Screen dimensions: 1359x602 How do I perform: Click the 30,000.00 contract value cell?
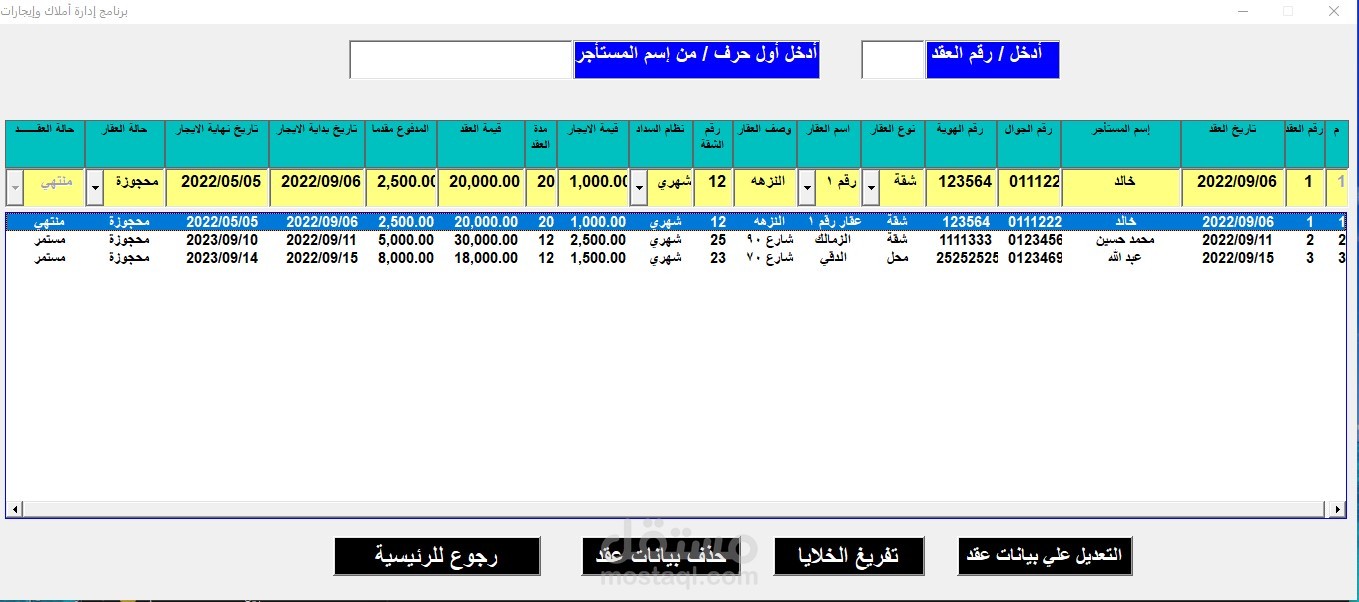tap(486, 240)
